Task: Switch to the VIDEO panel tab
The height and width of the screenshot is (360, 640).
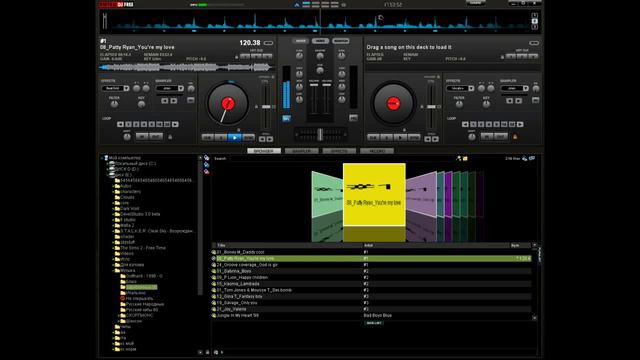Action: tap(320, 41)
